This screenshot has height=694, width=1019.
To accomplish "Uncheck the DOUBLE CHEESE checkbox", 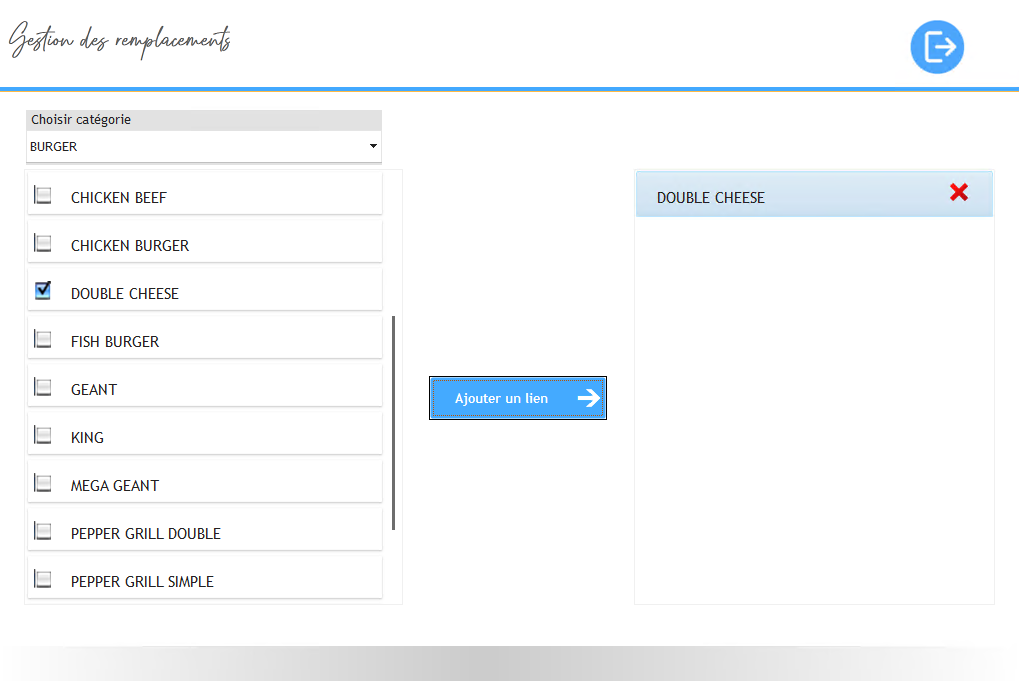I will coord(43,291).
